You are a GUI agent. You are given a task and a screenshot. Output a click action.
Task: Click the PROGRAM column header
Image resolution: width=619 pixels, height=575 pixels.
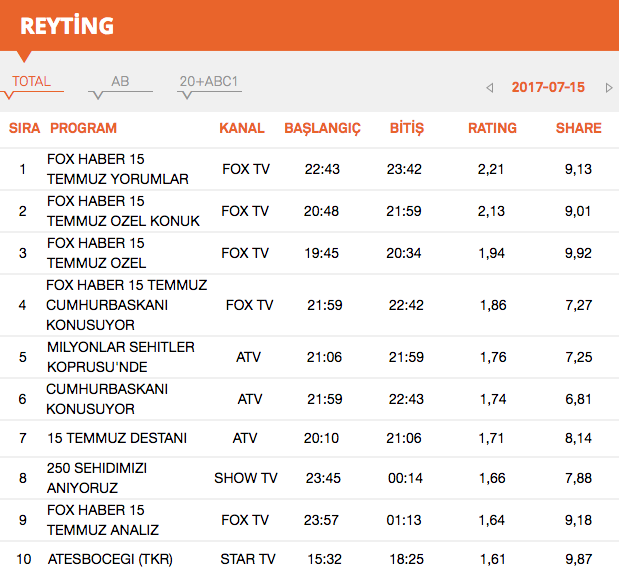point(83,128)
